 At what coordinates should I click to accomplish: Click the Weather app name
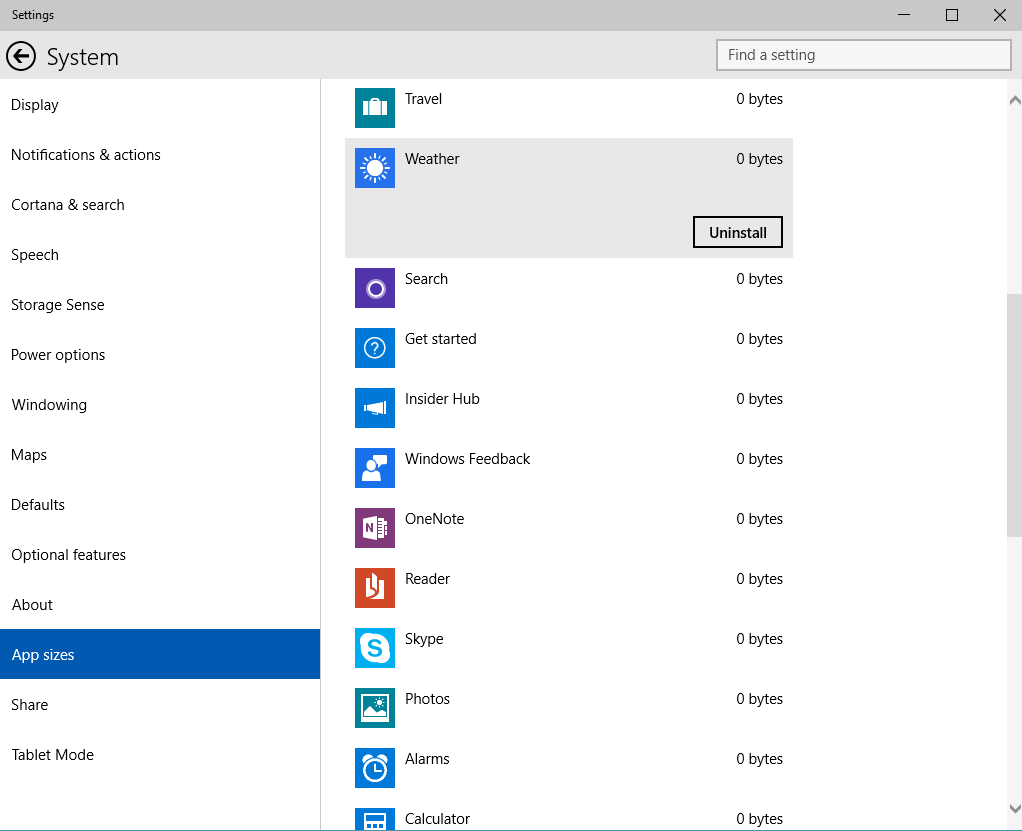(431, 159)
